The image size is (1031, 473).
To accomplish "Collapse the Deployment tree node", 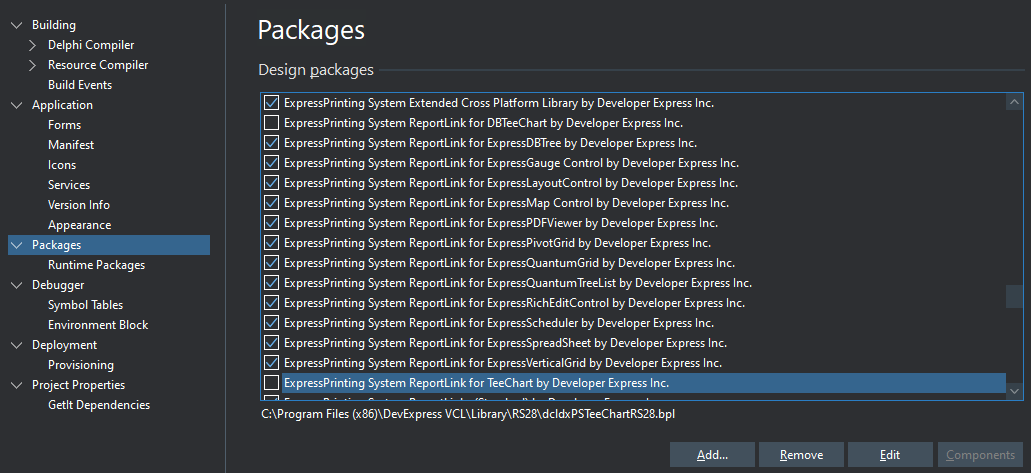I will (17, 345).
